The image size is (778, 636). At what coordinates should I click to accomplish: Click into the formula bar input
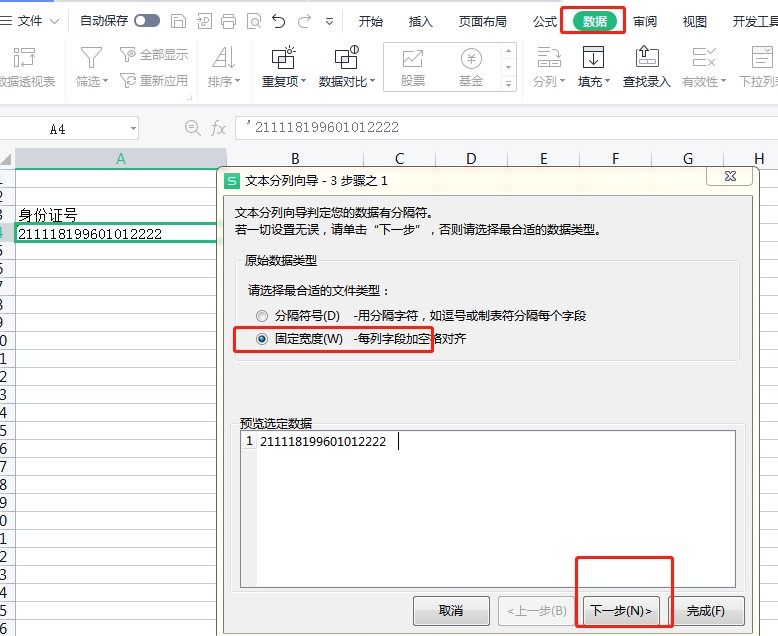click(x=506, y=127)
